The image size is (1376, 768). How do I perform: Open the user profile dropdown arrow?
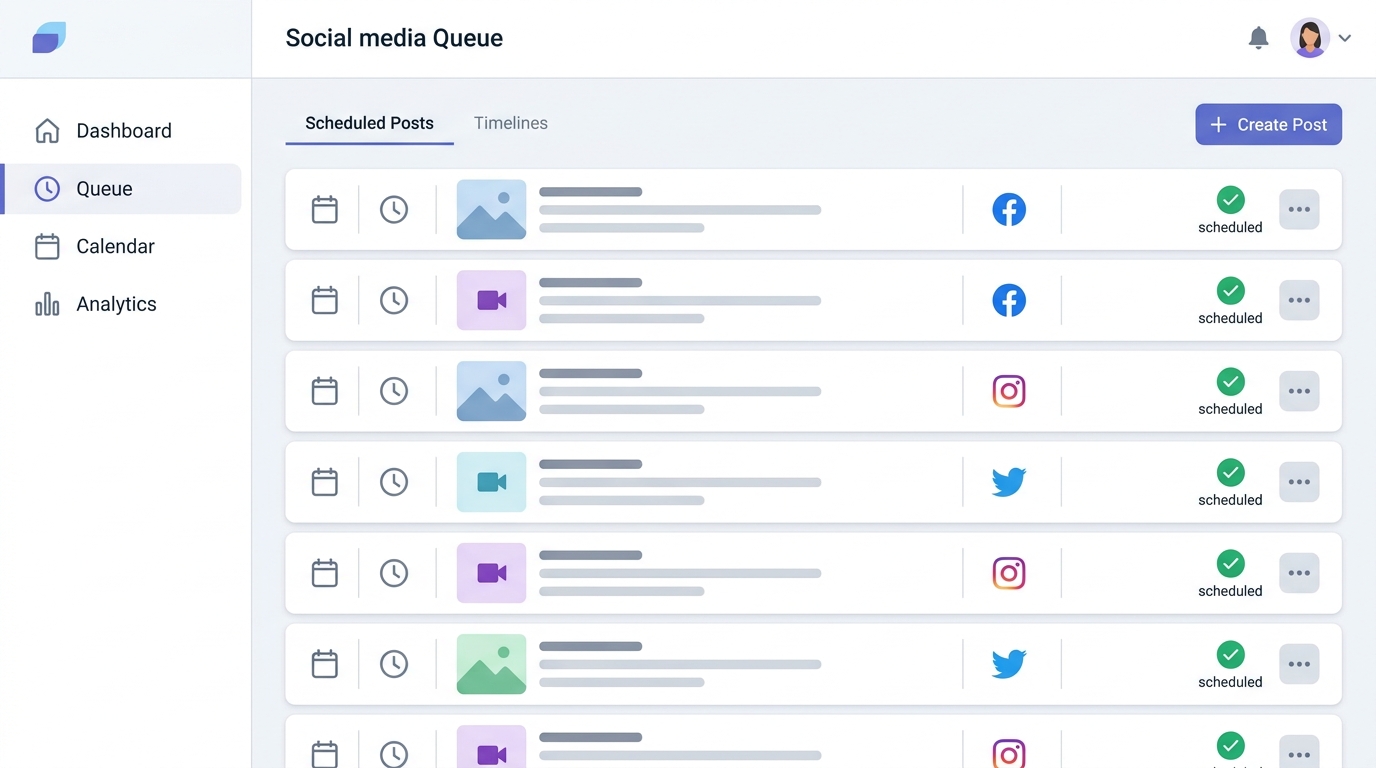[1345, 38]
